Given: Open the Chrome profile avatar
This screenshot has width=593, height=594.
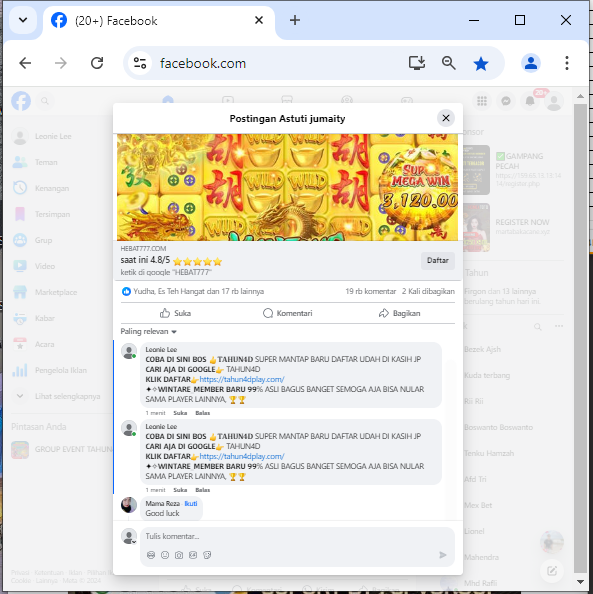Looking at the screenshot, I should [x=530, y=63].
